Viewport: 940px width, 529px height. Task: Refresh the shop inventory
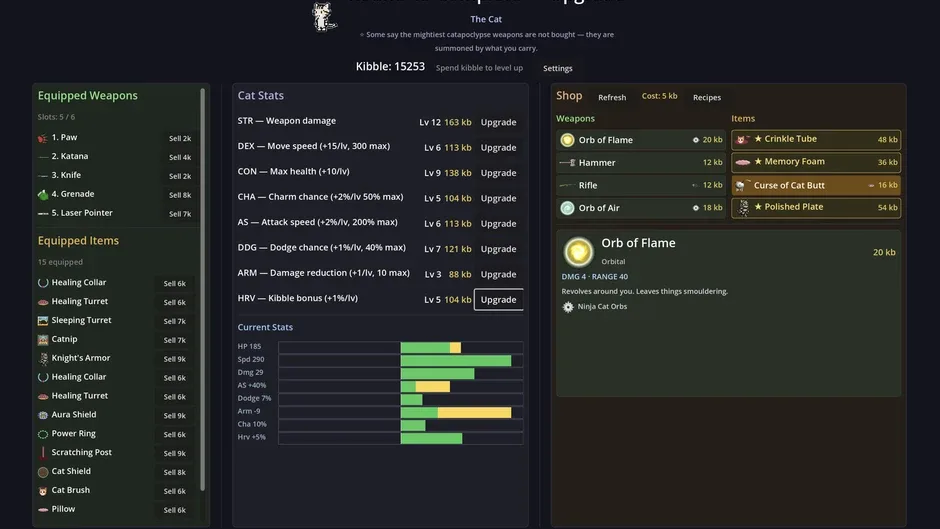pos(612,97)
